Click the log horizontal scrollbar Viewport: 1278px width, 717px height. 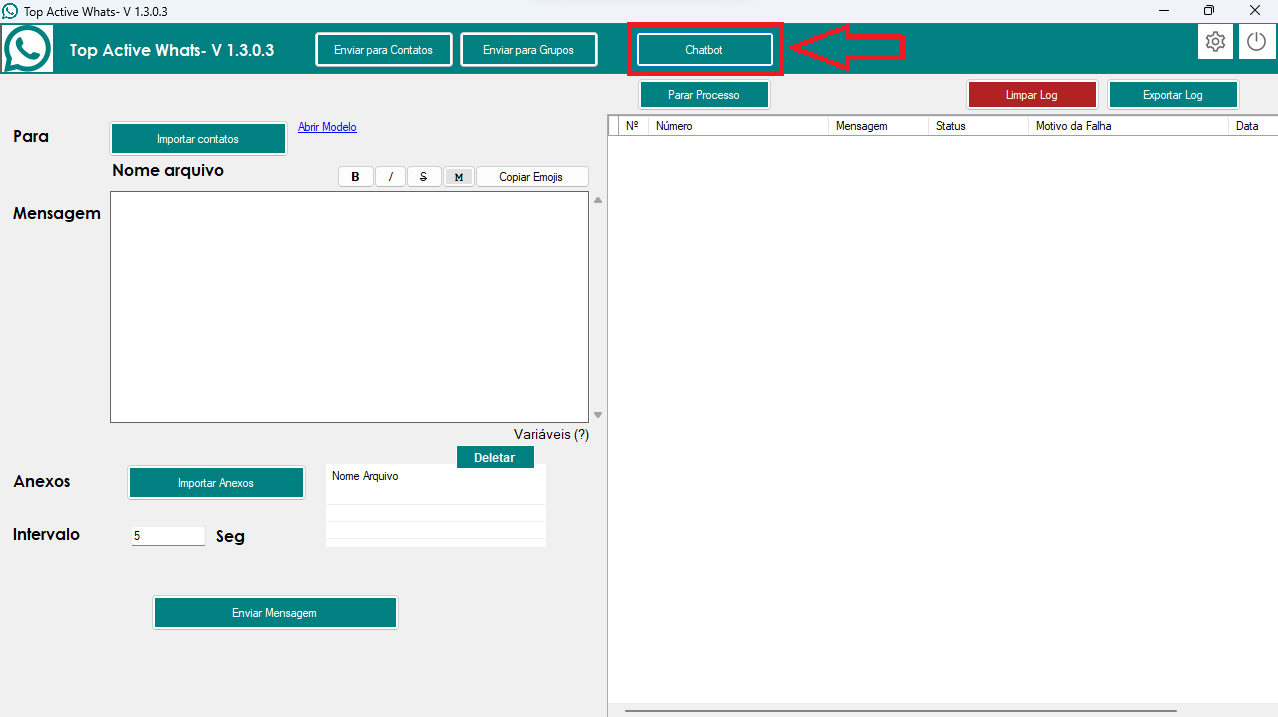[x=900, y=711]
